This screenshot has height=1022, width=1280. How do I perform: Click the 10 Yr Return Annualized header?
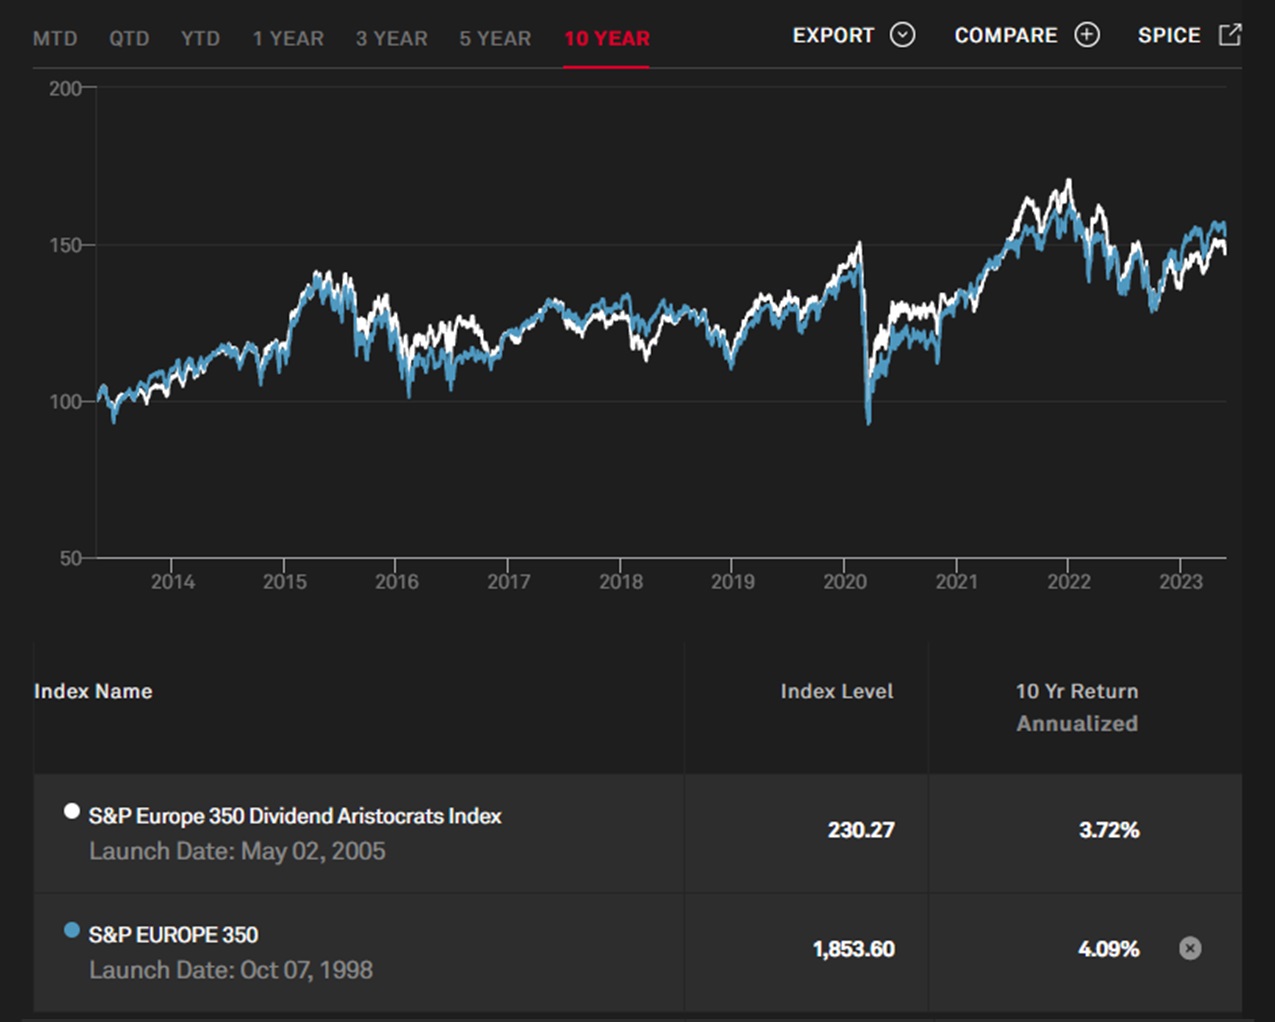click(1077, 707)
